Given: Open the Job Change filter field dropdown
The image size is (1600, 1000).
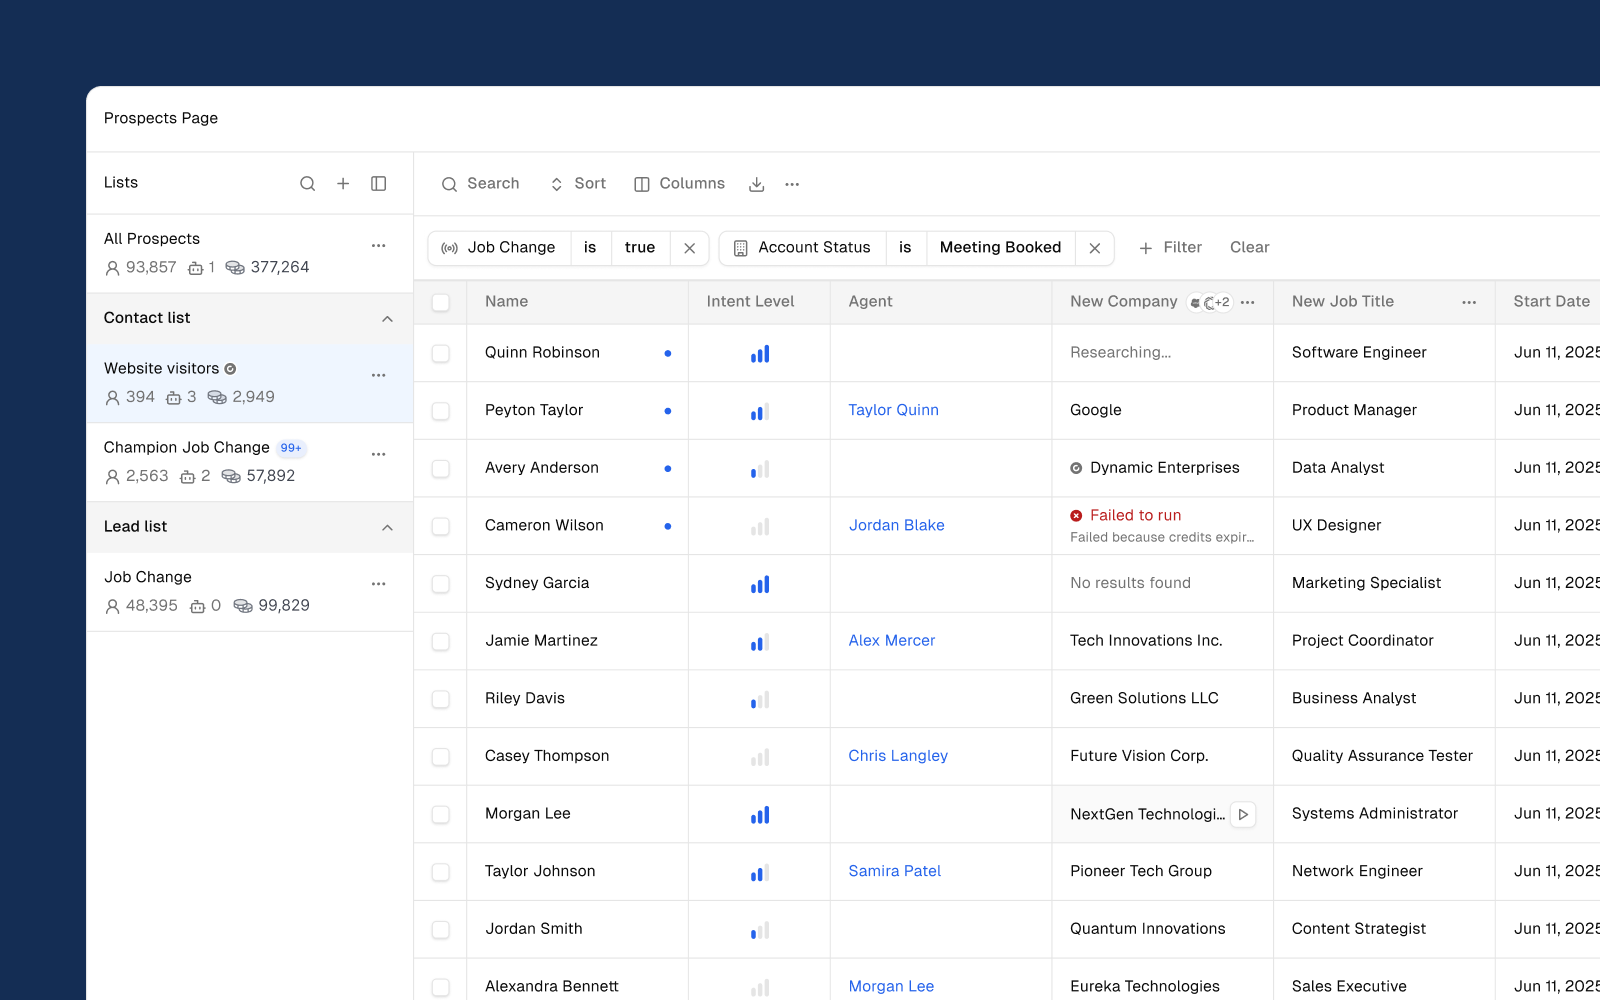Looking at the screenshot, I should click(499, 248).
